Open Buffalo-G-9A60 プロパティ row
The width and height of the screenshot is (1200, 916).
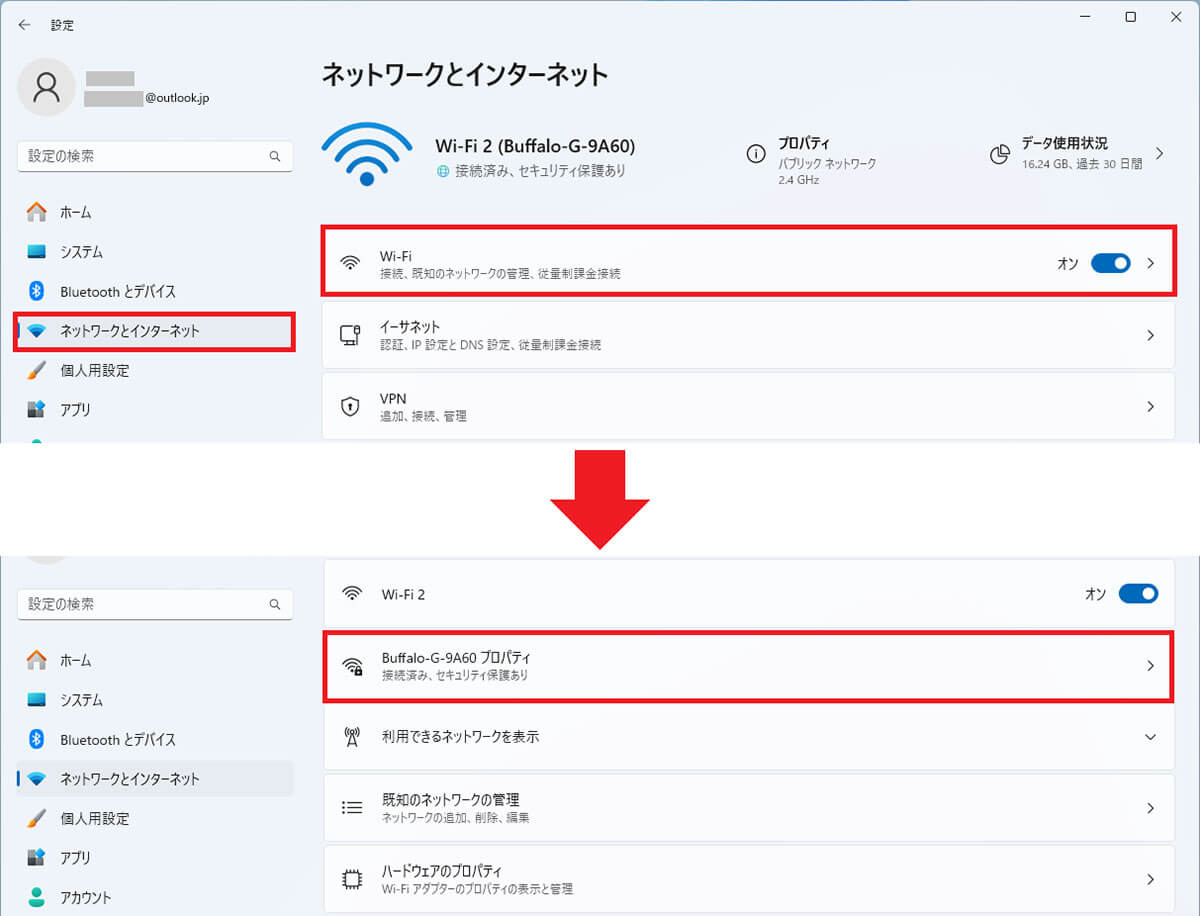748,665
